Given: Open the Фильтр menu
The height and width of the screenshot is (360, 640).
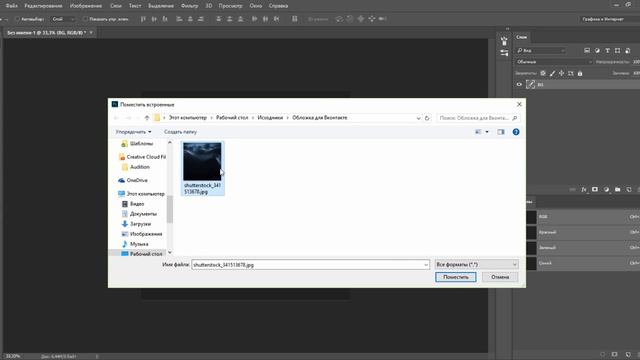Looking at the screenshot, I should pos(189,6).
